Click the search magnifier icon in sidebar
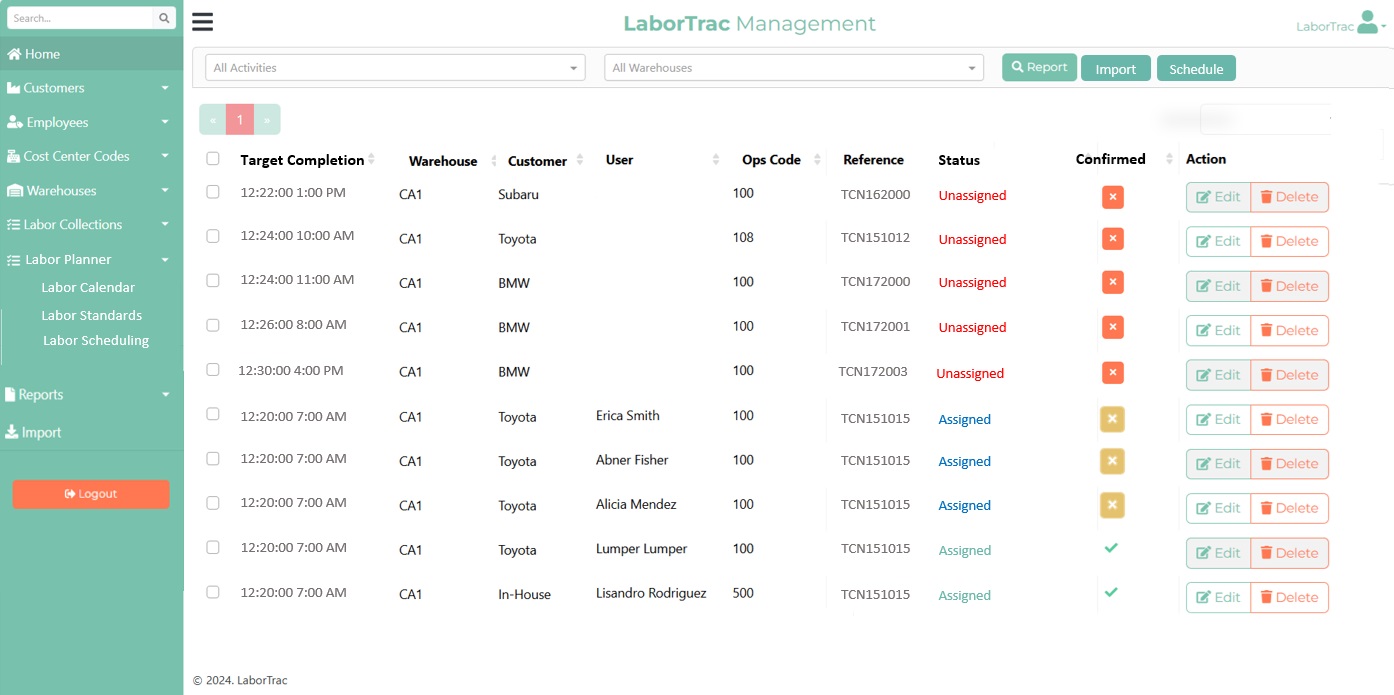 coord(164,18)
